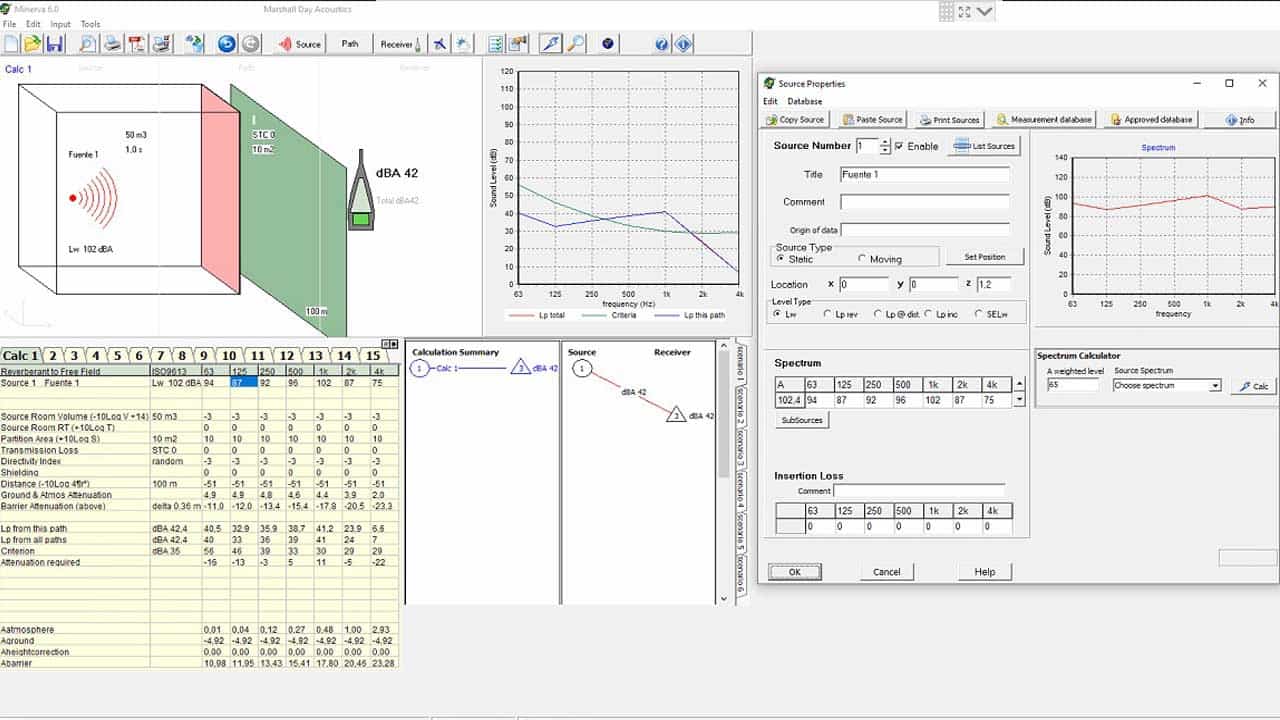
Task: Click the source Title text field
Action: click(x=924, y=175)
